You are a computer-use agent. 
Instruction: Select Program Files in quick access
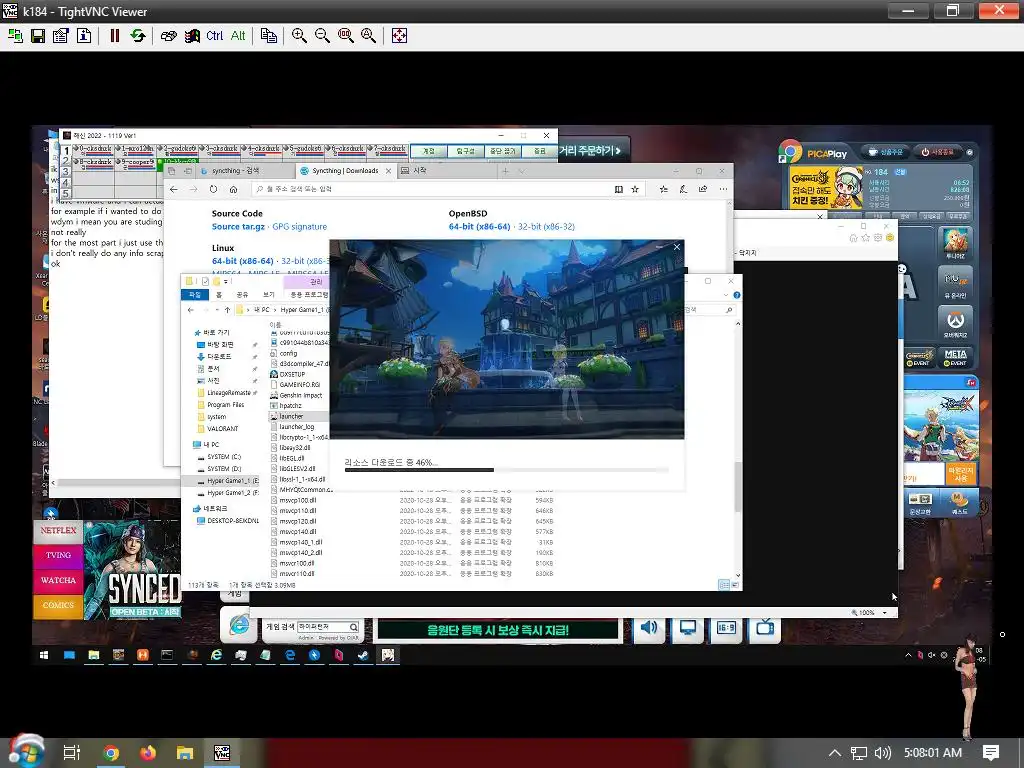click(x=225, y=405)
